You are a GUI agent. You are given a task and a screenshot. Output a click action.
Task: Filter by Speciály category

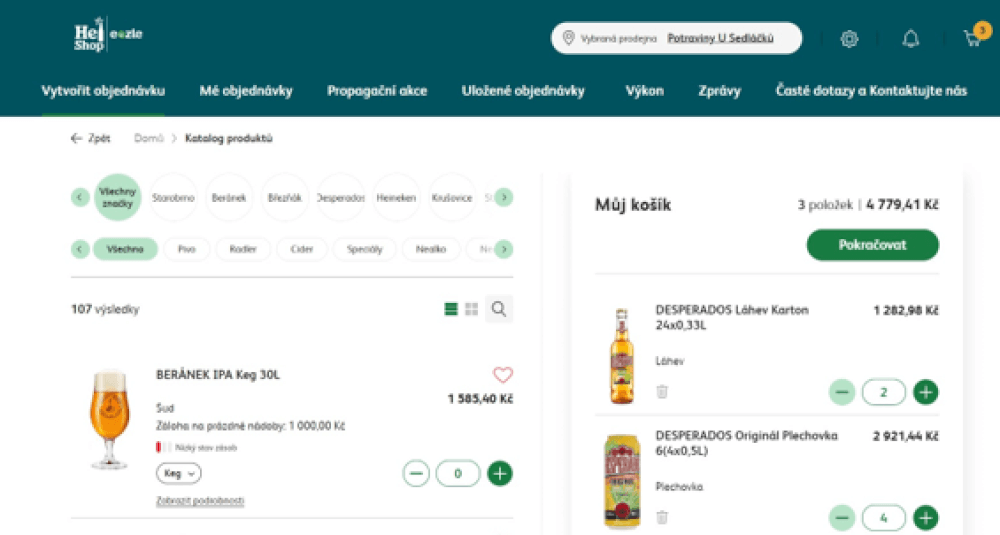364,249
